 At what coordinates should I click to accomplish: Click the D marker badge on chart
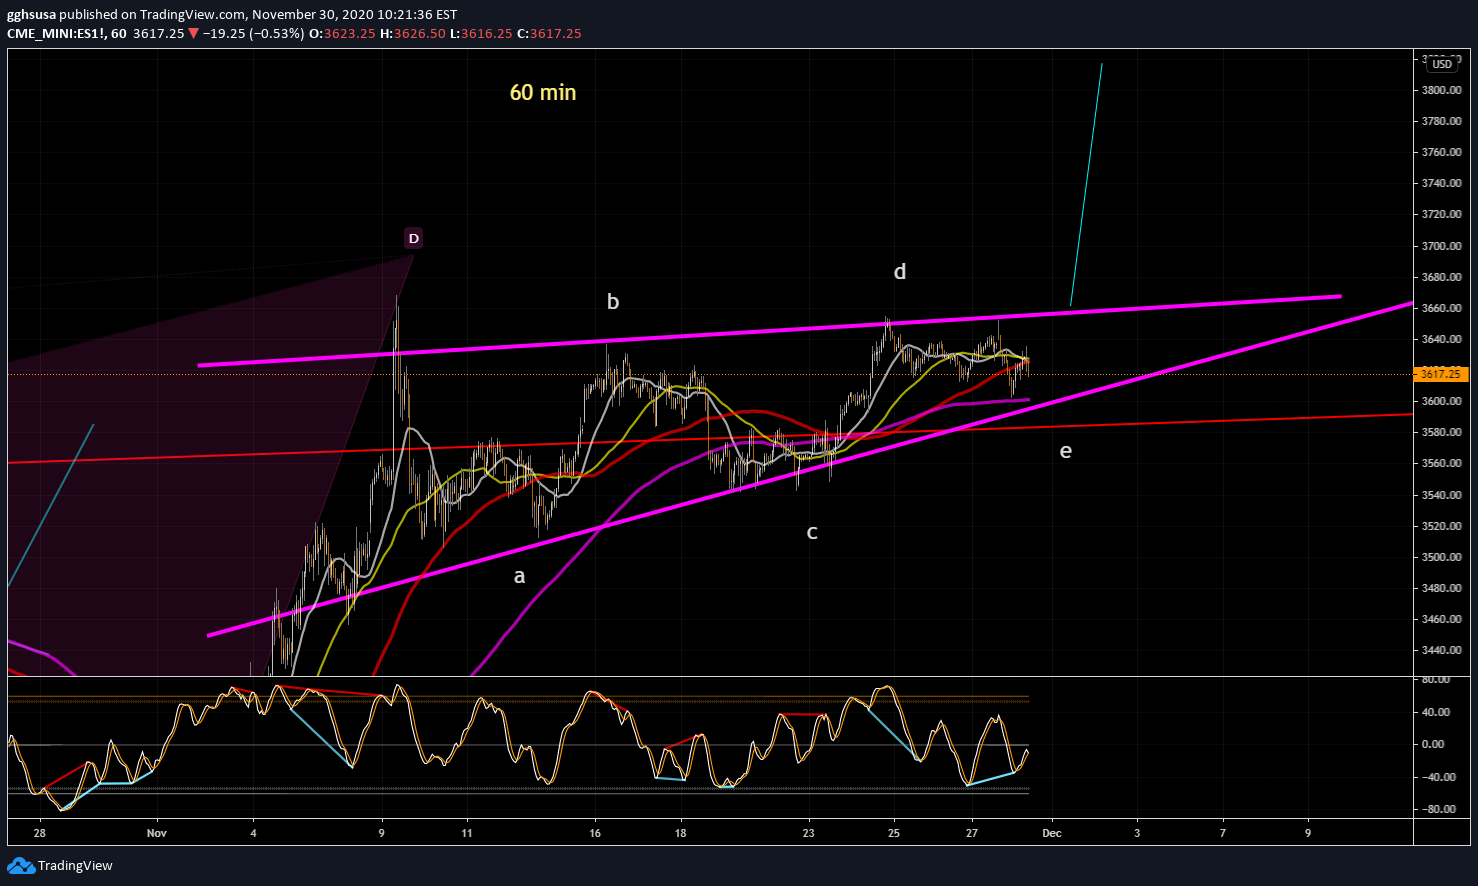click(x=413, y=238)
